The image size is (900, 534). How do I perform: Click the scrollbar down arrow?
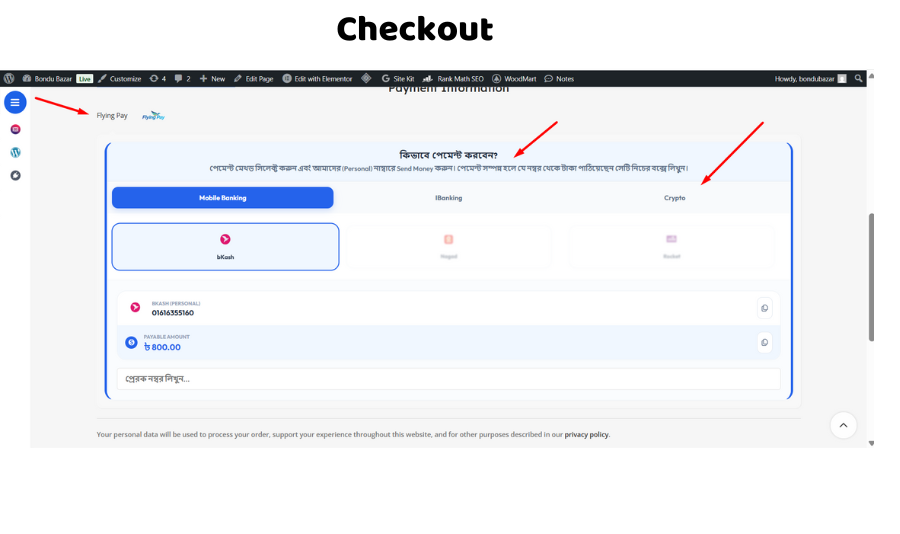[x=871, y=443]
